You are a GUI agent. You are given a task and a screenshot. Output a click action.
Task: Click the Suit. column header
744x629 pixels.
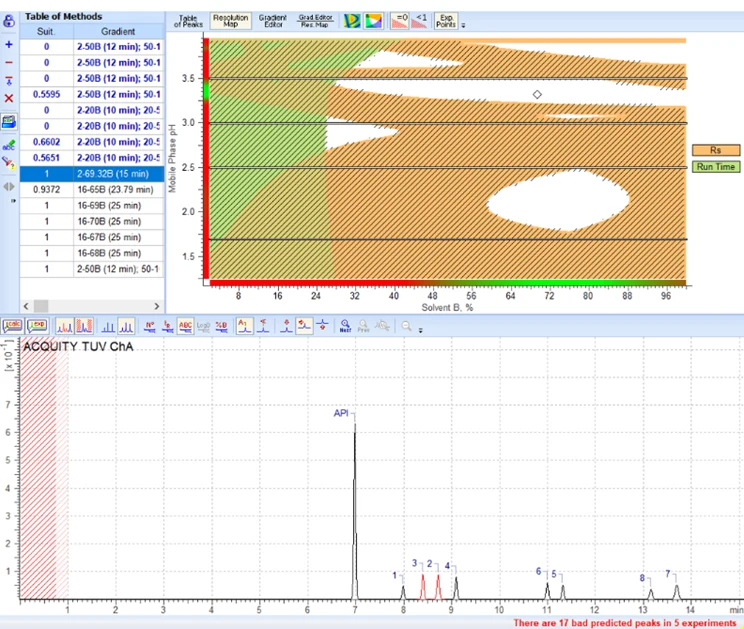[x=46, y=31]
